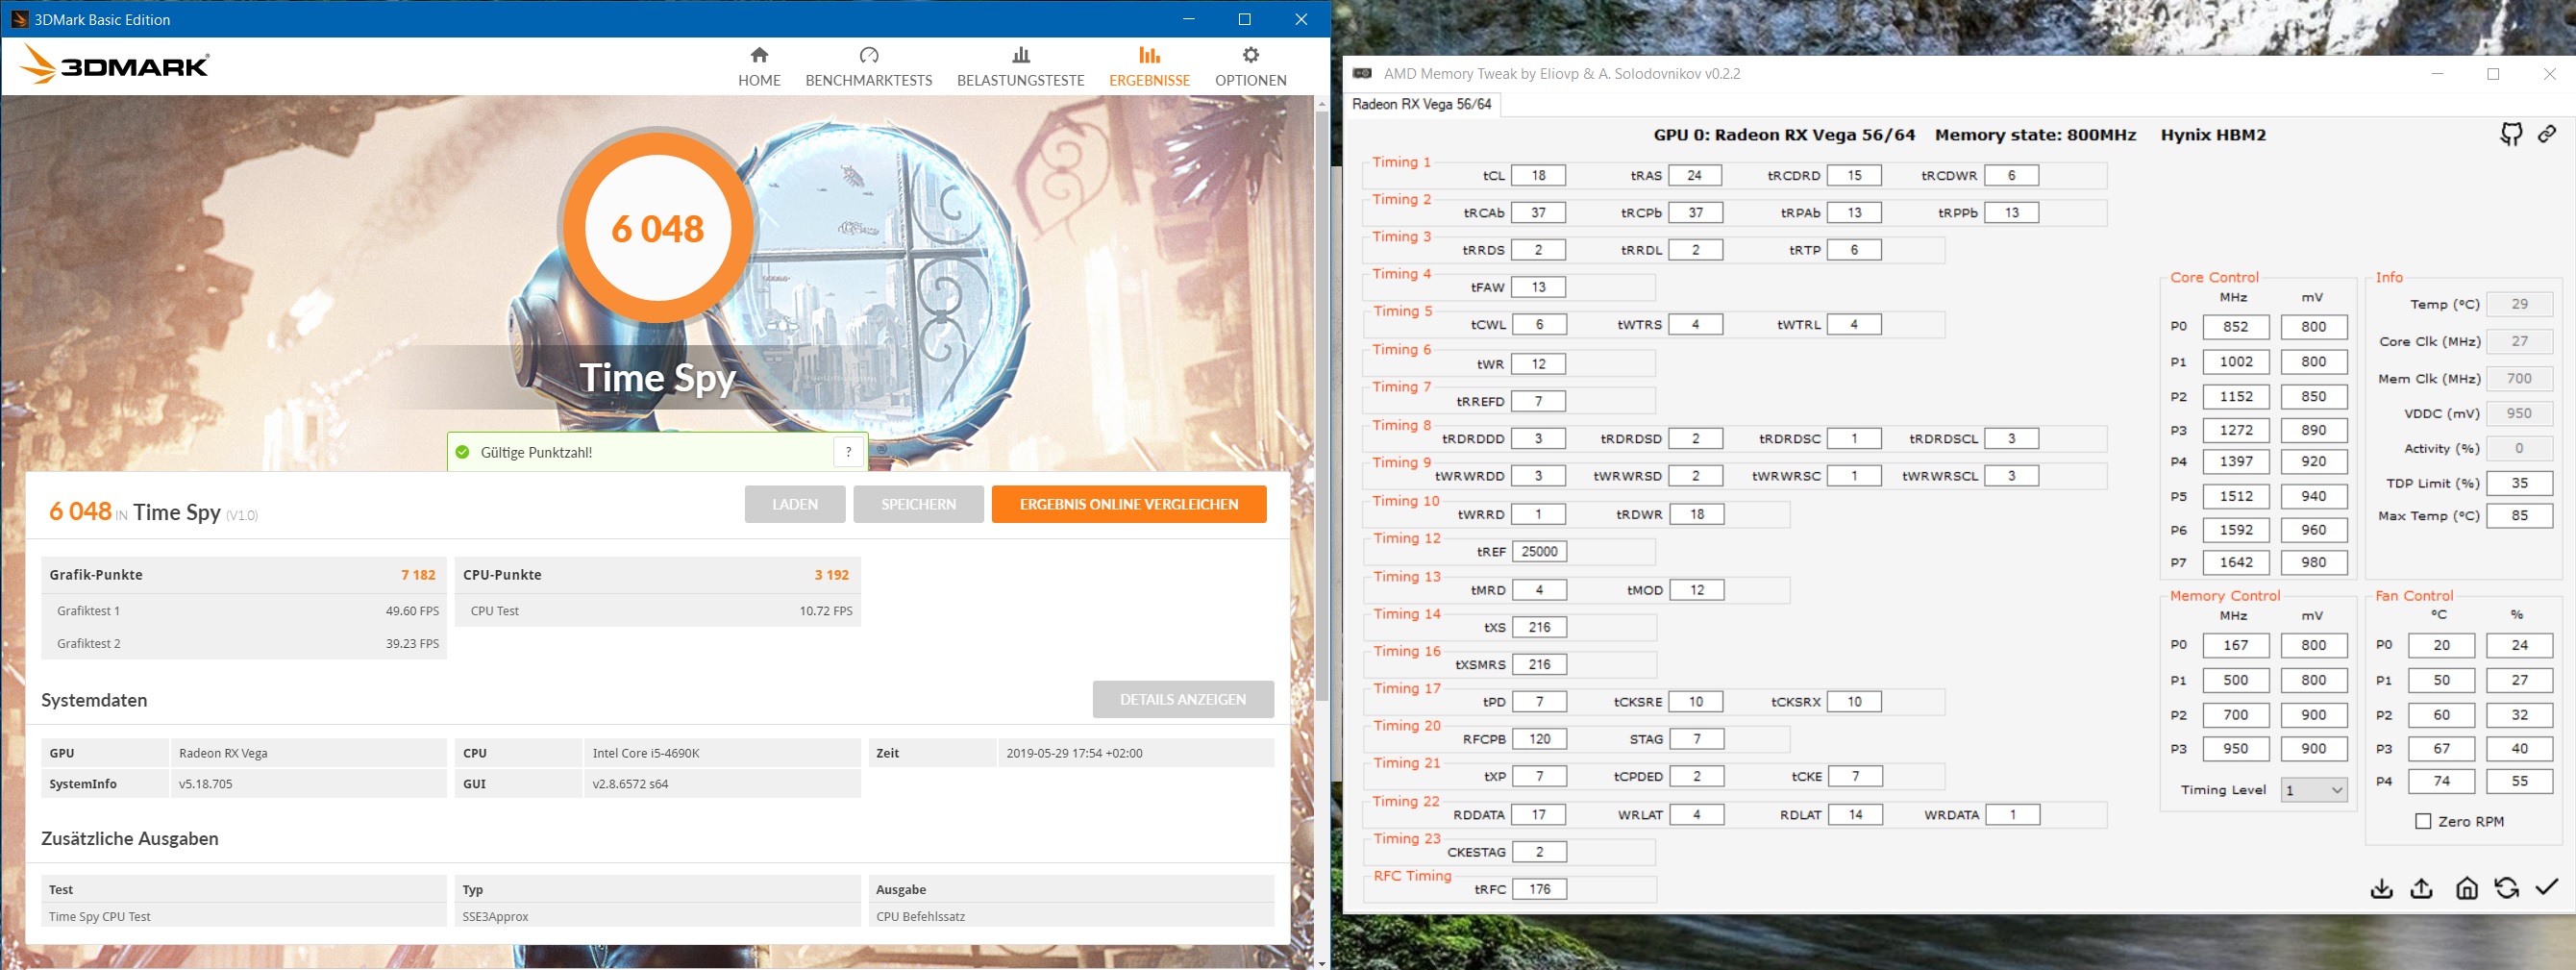The height and width of the screenshot is (970, 2576).
Task: Select the tRAS value field
Action: (x=1694, y=175)
